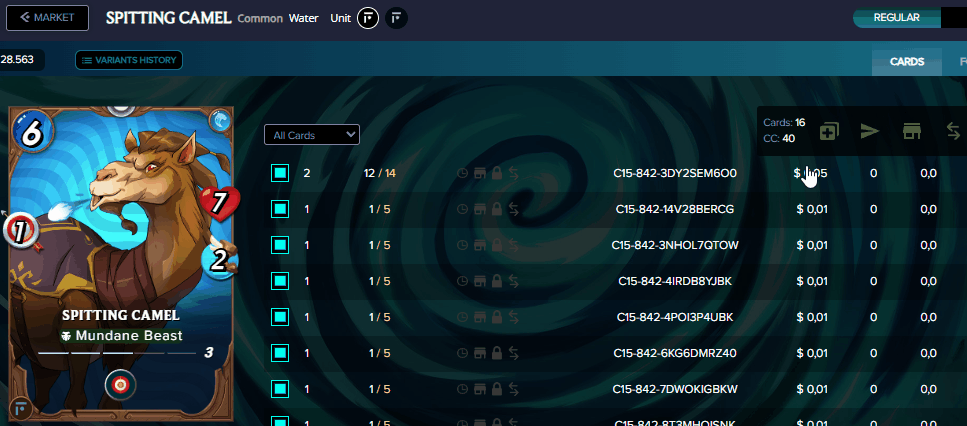Click swap arrows icon in 4IRDB8YJBK row
The width and height of the screenshot is (967, 426).
[513, 281]
